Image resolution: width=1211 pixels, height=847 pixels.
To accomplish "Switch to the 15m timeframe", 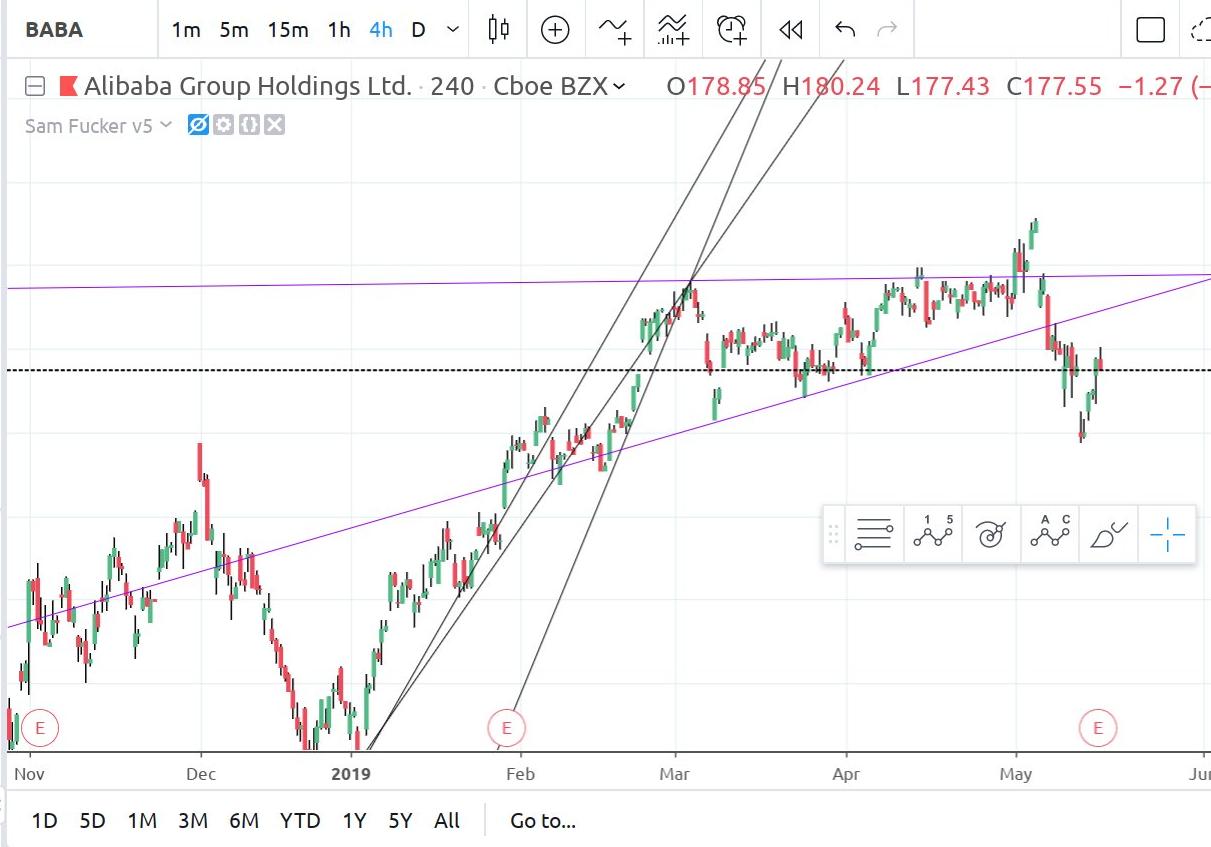I will point(288,30).
